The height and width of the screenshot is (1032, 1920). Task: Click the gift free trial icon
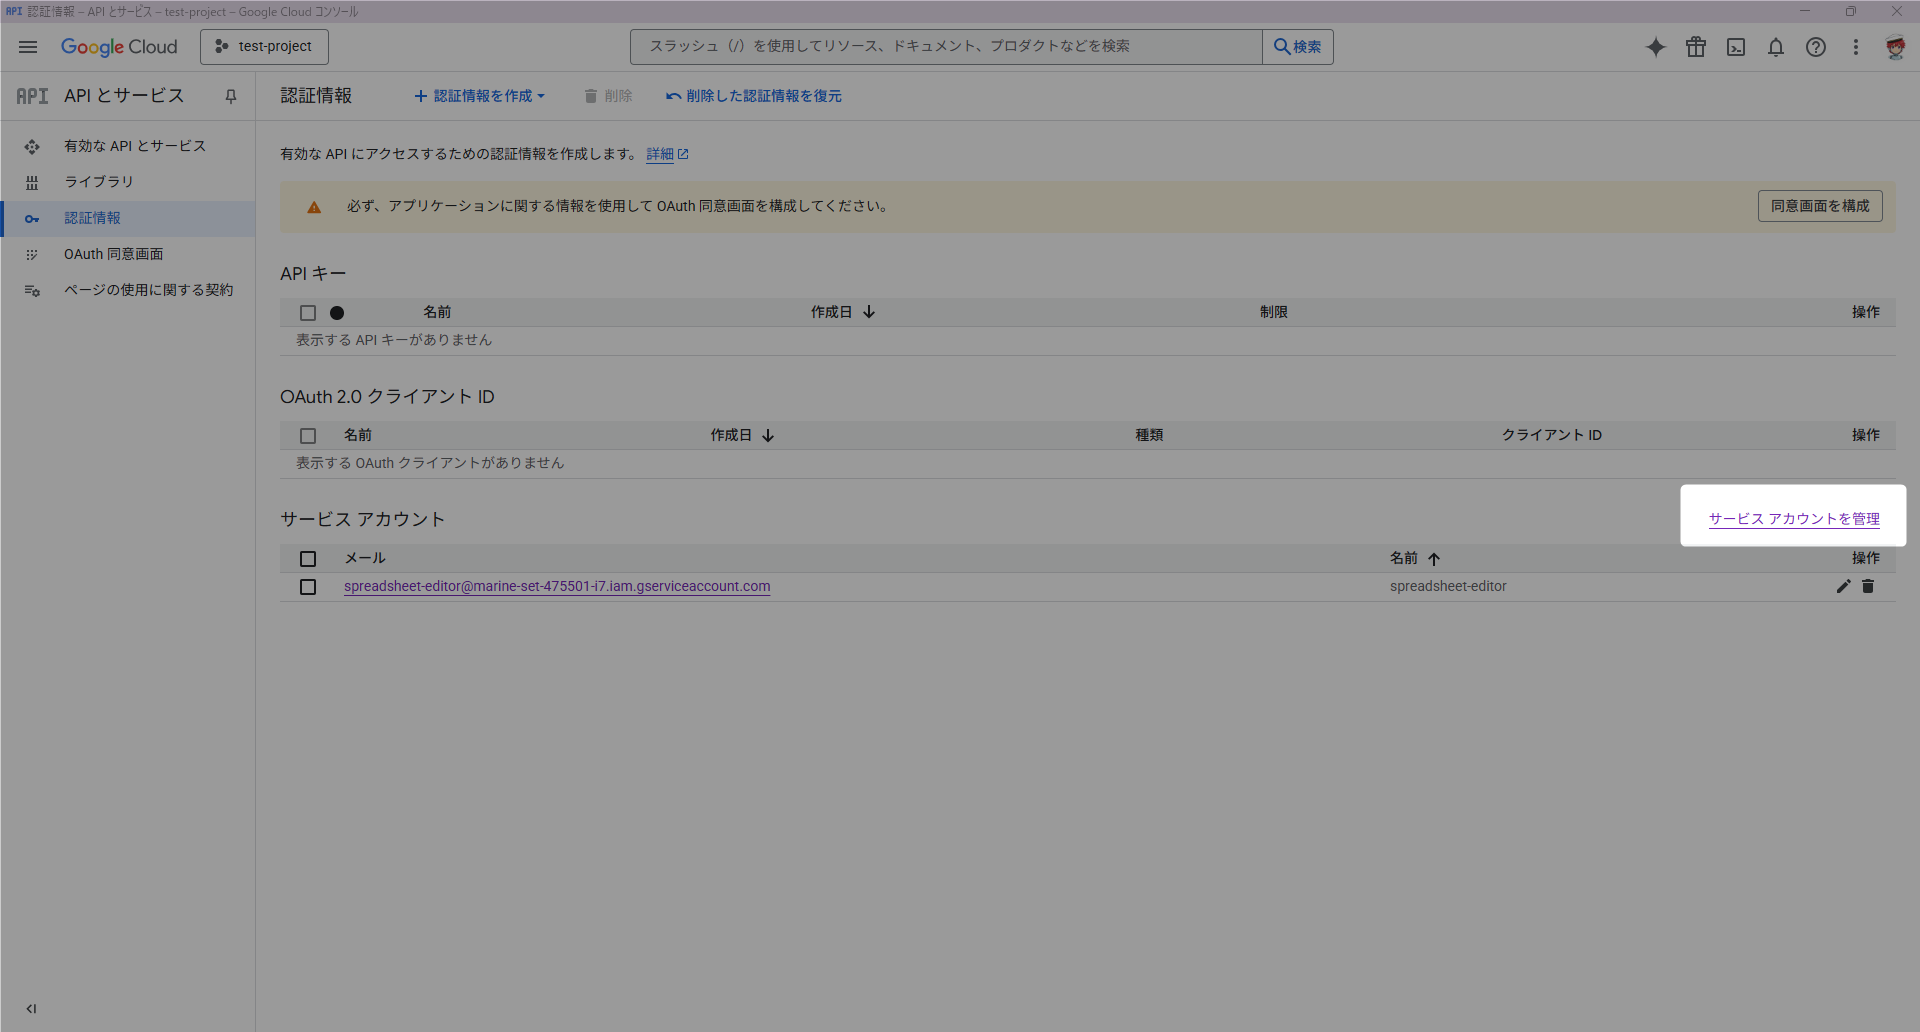tap(1696, 47)
